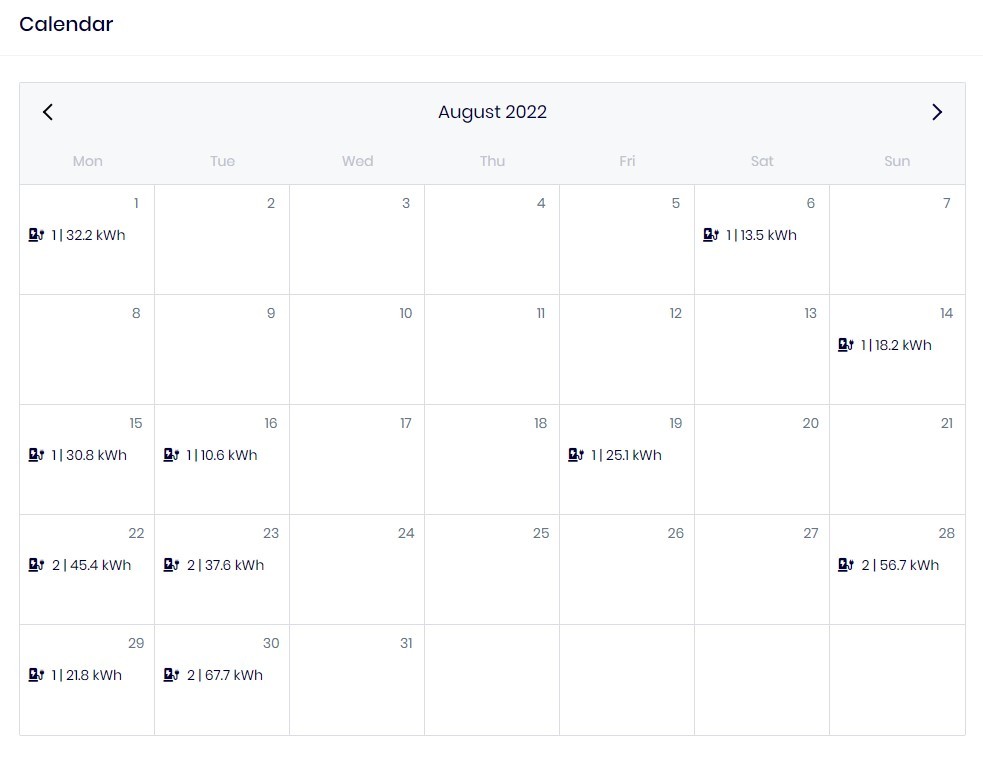Click charging station icon on August 28
The image size is (983, 757).
pyautogui.click(x=846, y=565)
